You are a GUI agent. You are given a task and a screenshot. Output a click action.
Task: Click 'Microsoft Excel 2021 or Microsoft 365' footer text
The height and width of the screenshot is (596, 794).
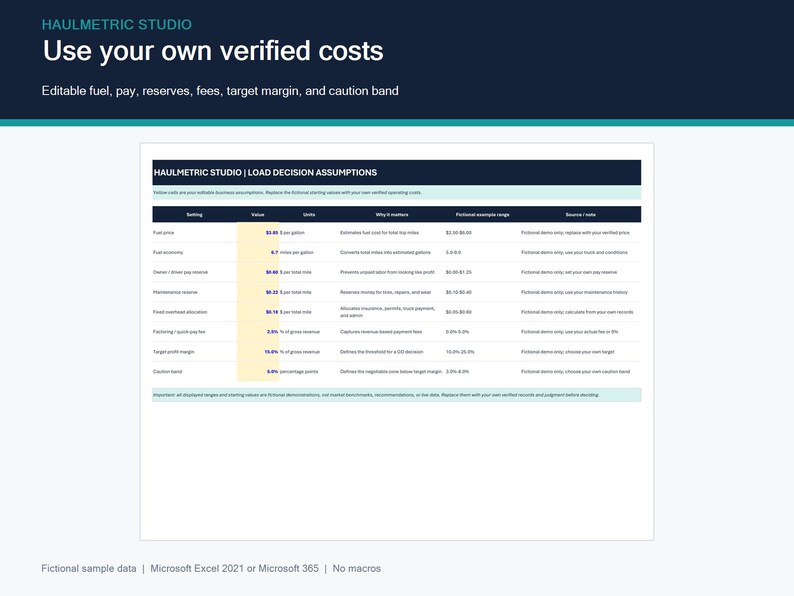click(234, 569)
